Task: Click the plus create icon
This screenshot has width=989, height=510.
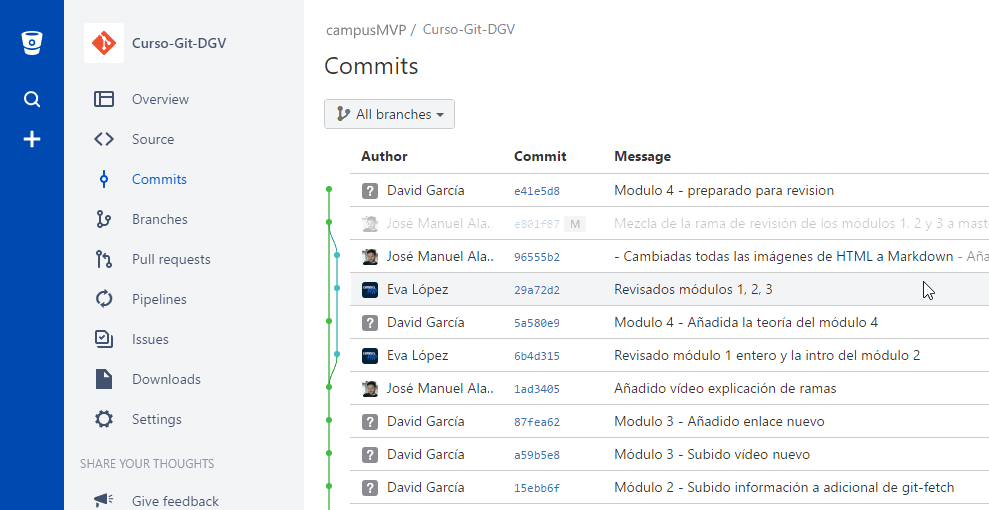Action: (x=32, y=139)
